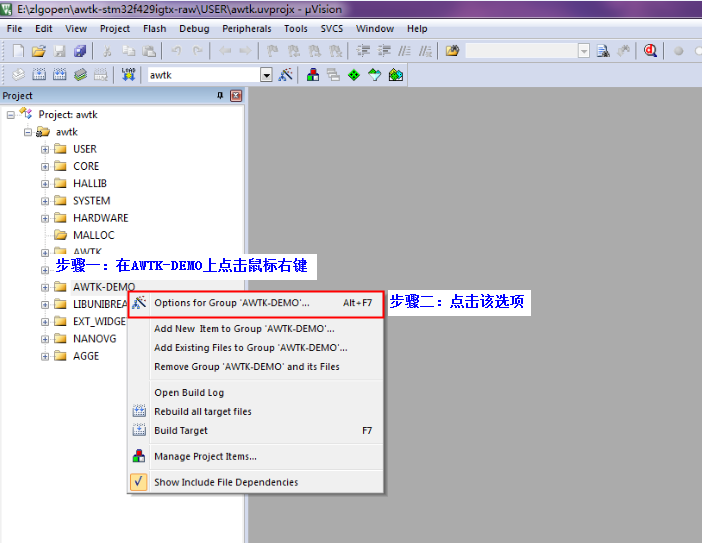Toggle the Project panel pin
The height and width of the screenshot is (543, 702).
point(220,95)
